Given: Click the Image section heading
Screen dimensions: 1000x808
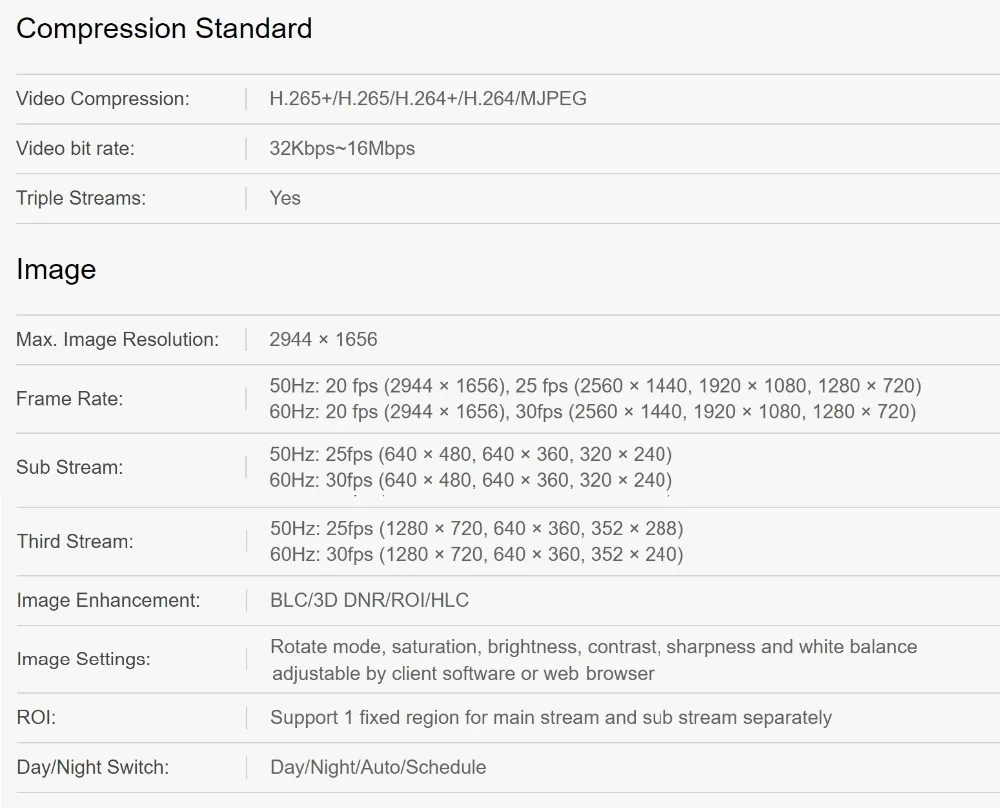Looking at the screenshot, I should (56, 270).
